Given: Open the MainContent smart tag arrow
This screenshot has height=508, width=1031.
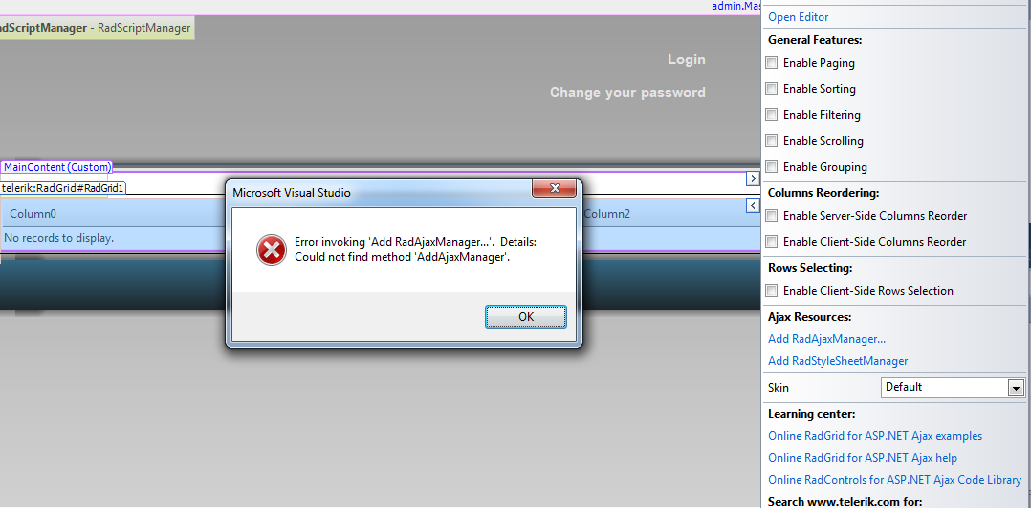Looking at the screenshot, I should [752, 179].
